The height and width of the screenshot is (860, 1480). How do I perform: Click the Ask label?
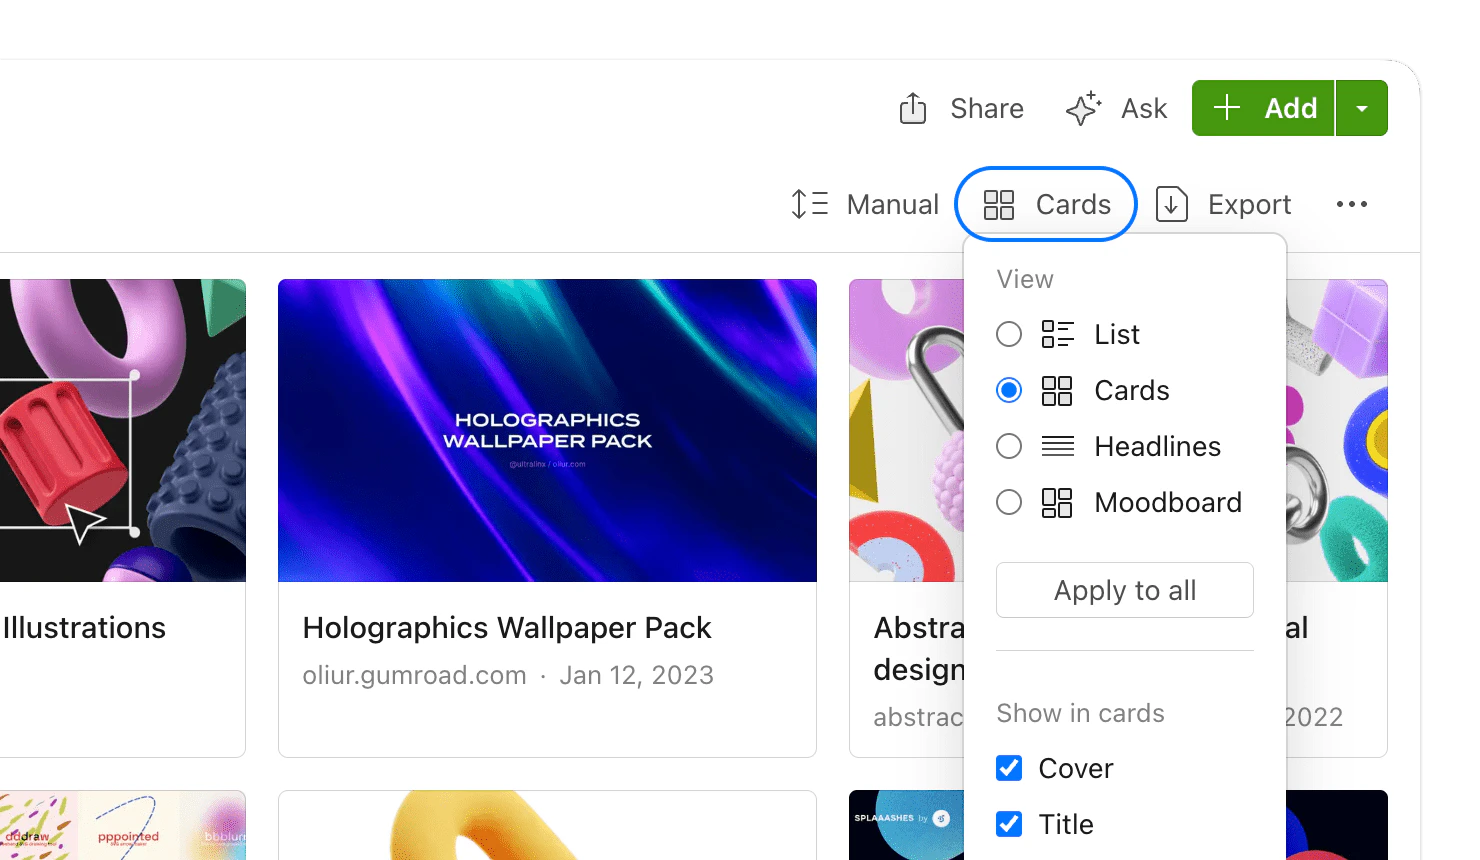pyautogui.click(x=1144, y=108)
